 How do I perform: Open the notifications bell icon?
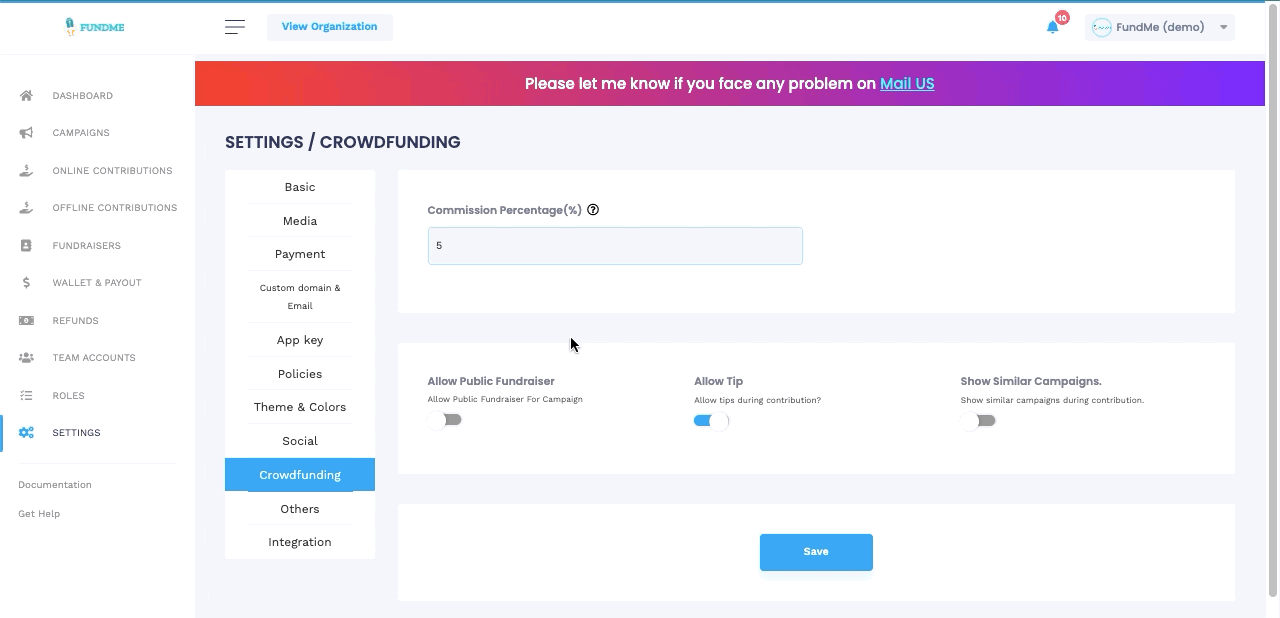pyautogui.click(x=1053, y=27)
